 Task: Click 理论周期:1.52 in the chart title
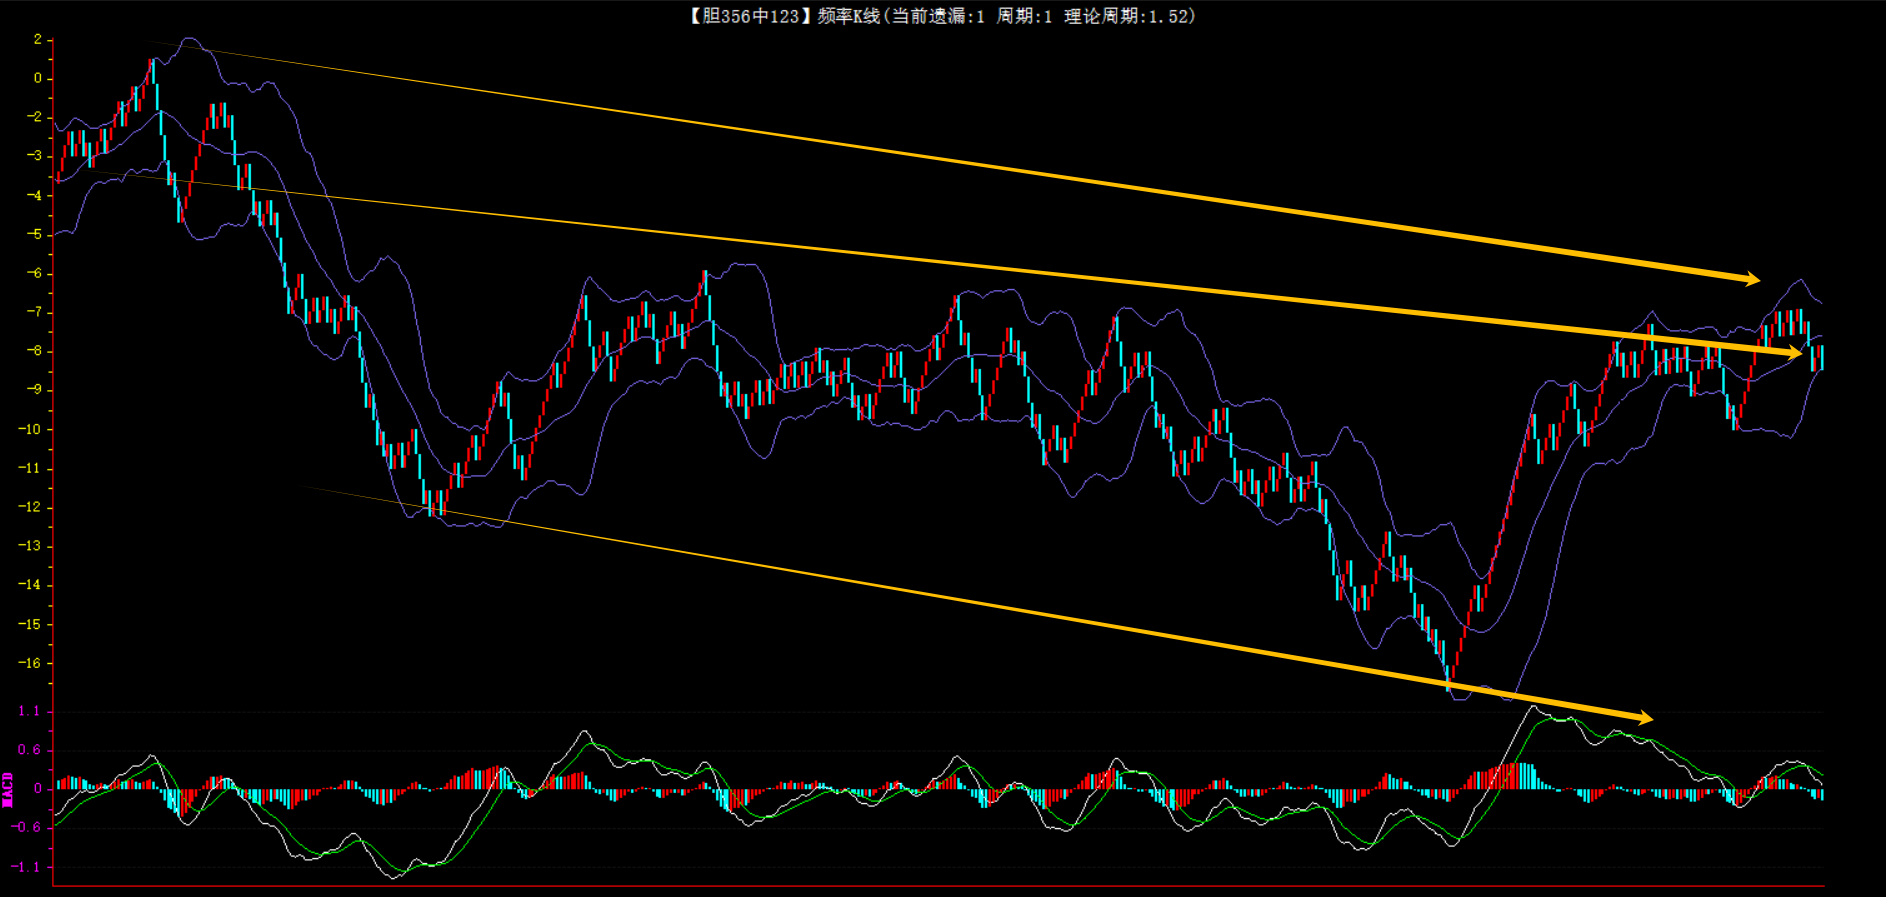point(1128,16)
